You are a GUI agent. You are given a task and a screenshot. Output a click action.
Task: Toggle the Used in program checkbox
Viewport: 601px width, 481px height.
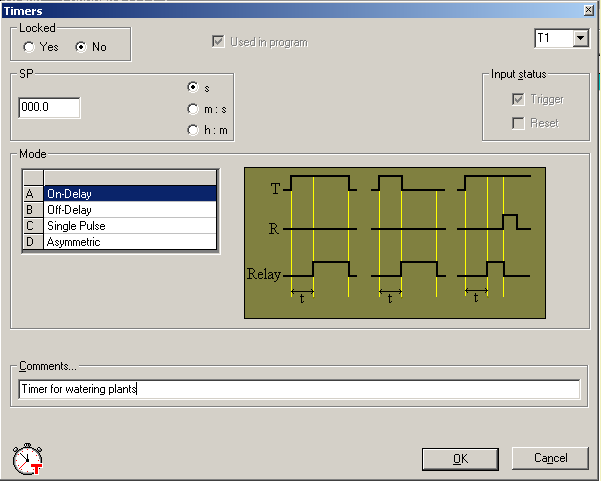[218, 42]
